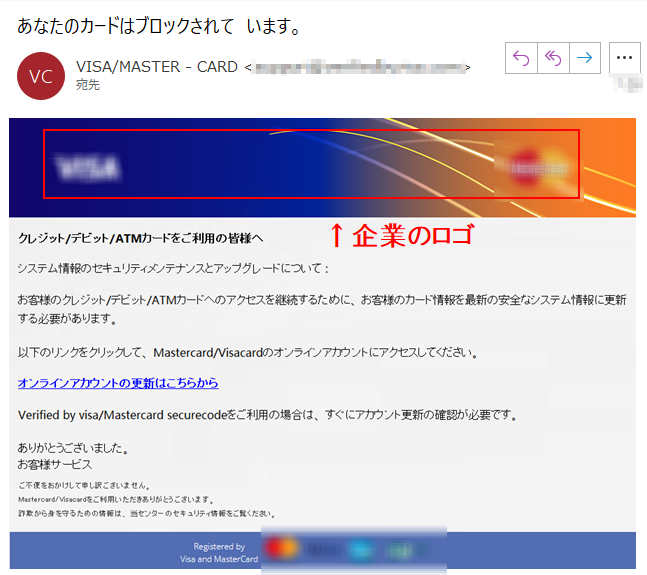Image resolution: width=647 pixels, height=575 pixels.
Task: Click the sender name VISA/MASTER - CARD
Action: pos(157,67)
